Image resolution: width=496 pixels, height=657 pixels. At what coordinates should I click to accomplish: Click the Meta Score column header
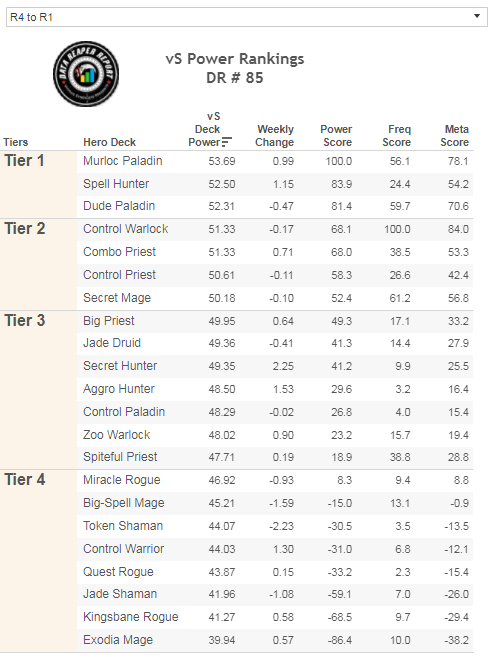point(455,136)
